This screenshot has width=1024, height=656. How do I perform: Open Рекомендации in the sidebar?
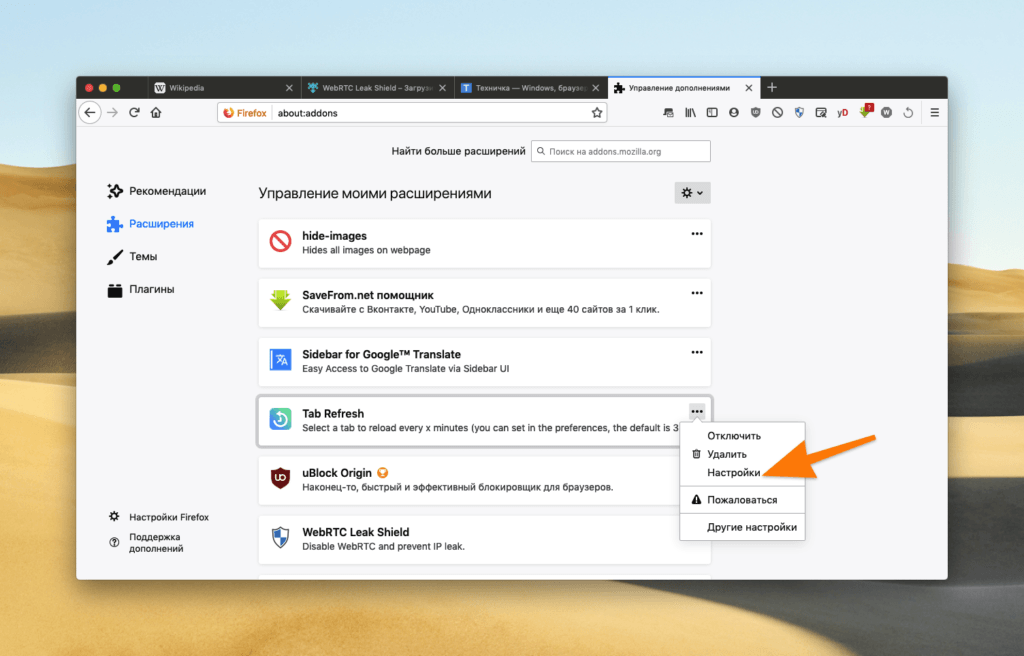pyautogui.click(x=157, y=191)
